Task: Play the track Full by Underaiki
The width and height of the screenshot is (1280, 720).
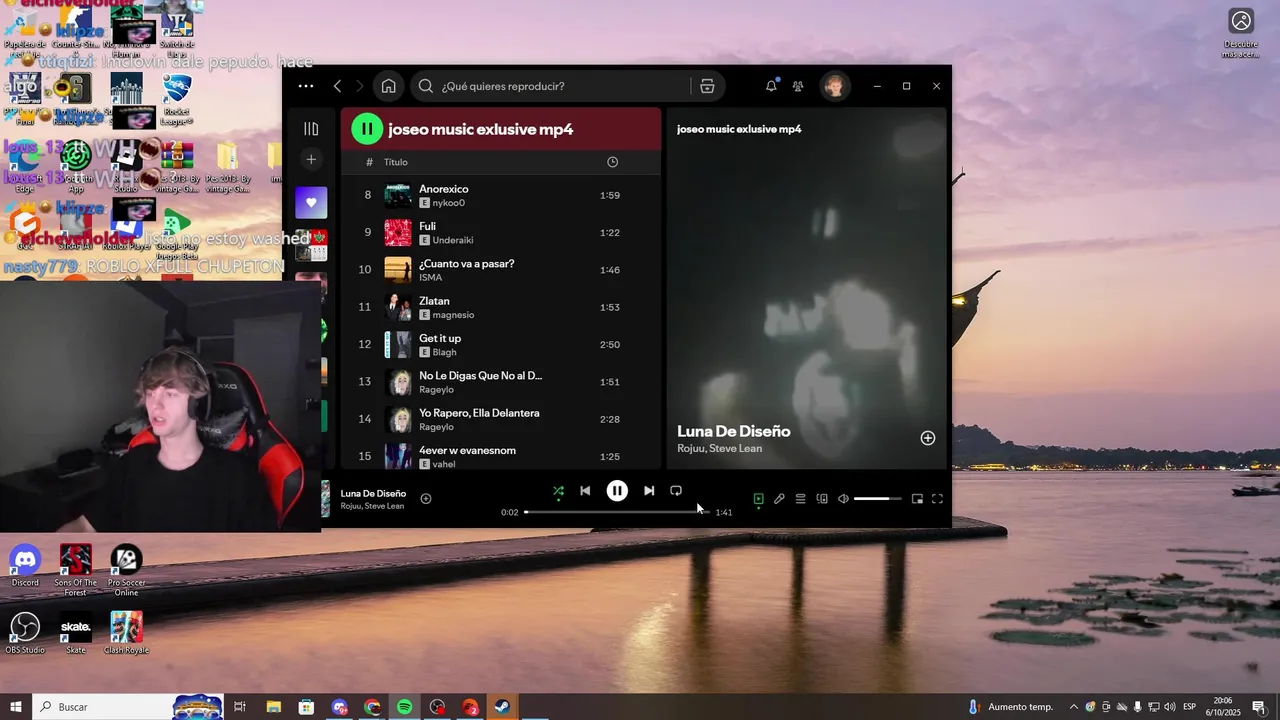Action: [501, 232]
